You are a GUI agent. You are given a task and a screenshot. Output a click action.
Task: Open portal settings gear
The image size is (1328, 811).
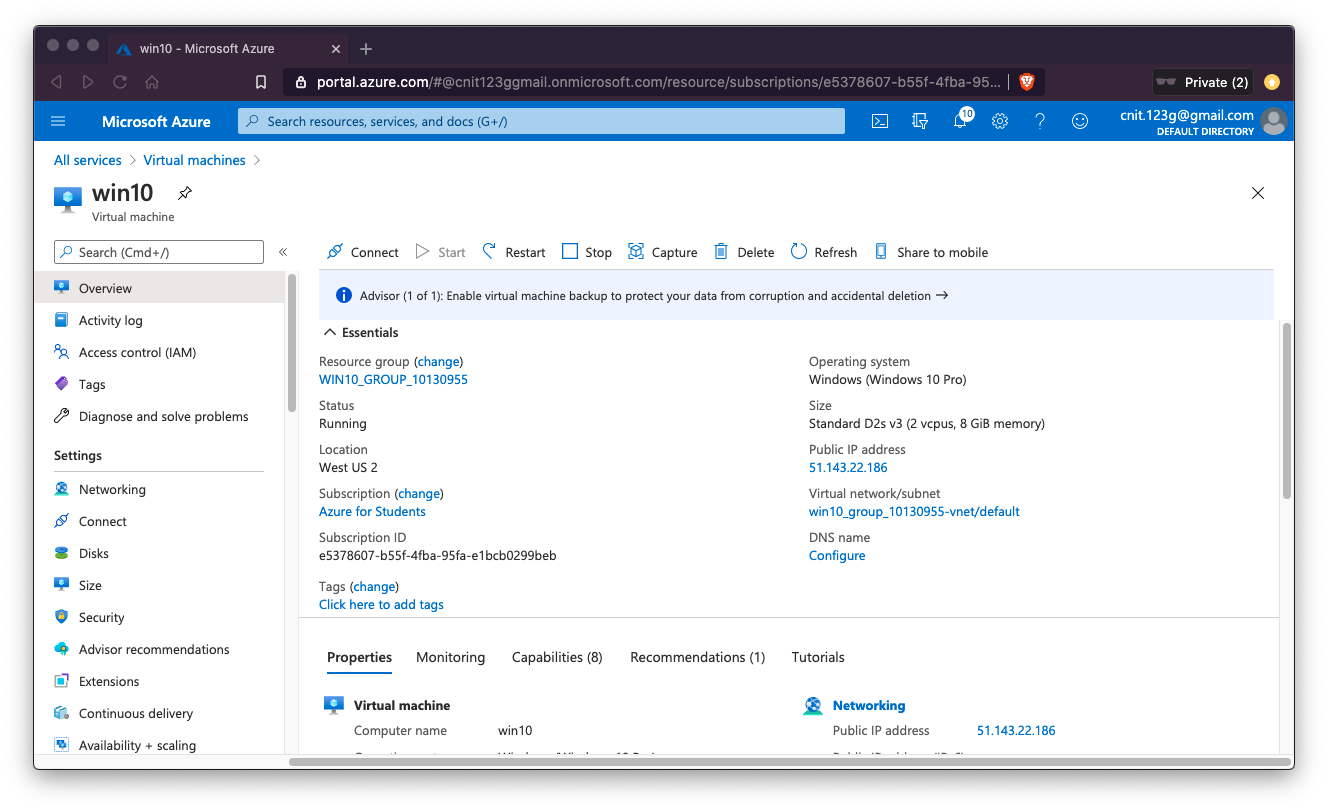(1000, 121)
